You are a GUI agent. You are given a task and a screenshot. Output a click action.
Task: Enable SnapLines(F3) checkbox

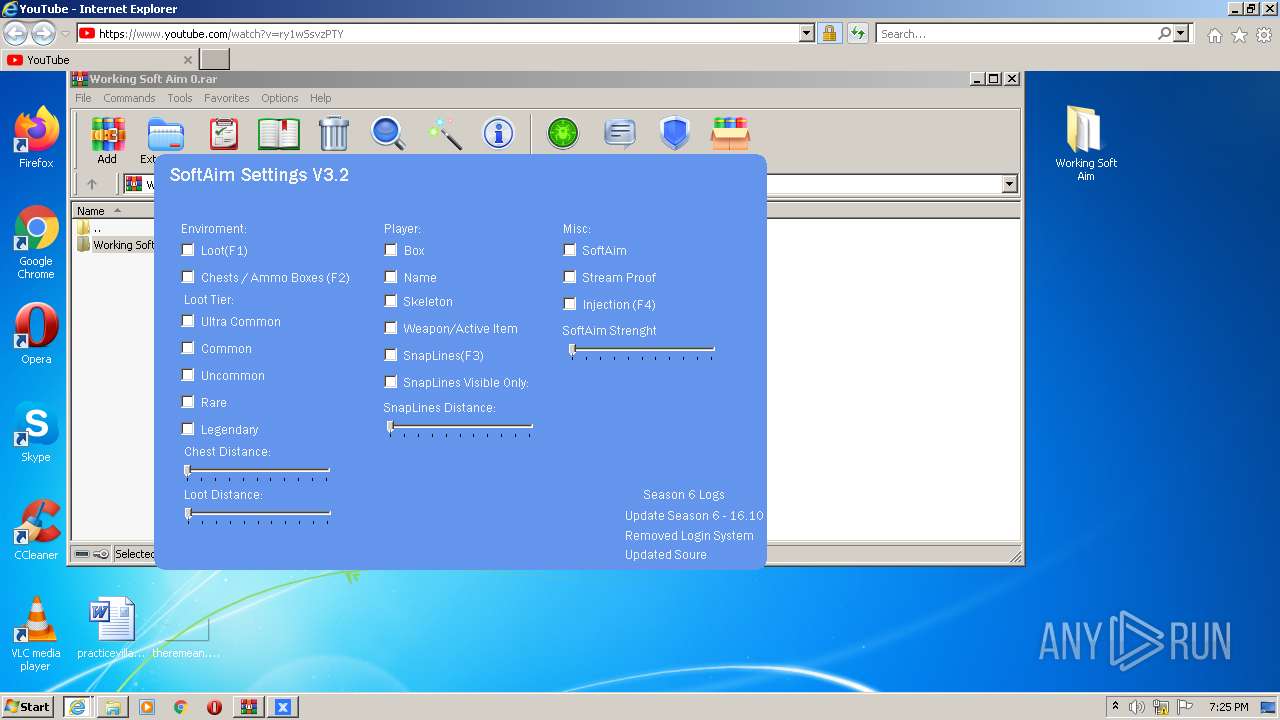(391, 355)
